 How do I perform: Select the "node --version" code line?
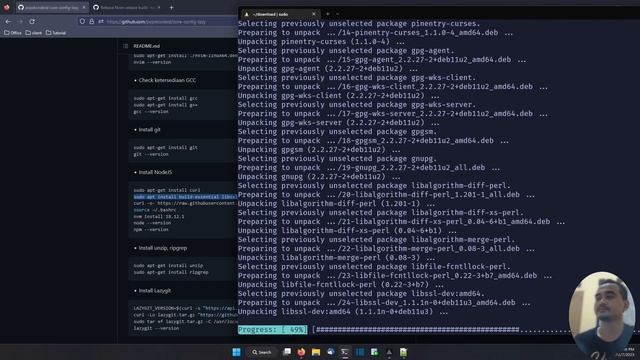[152, 223]
